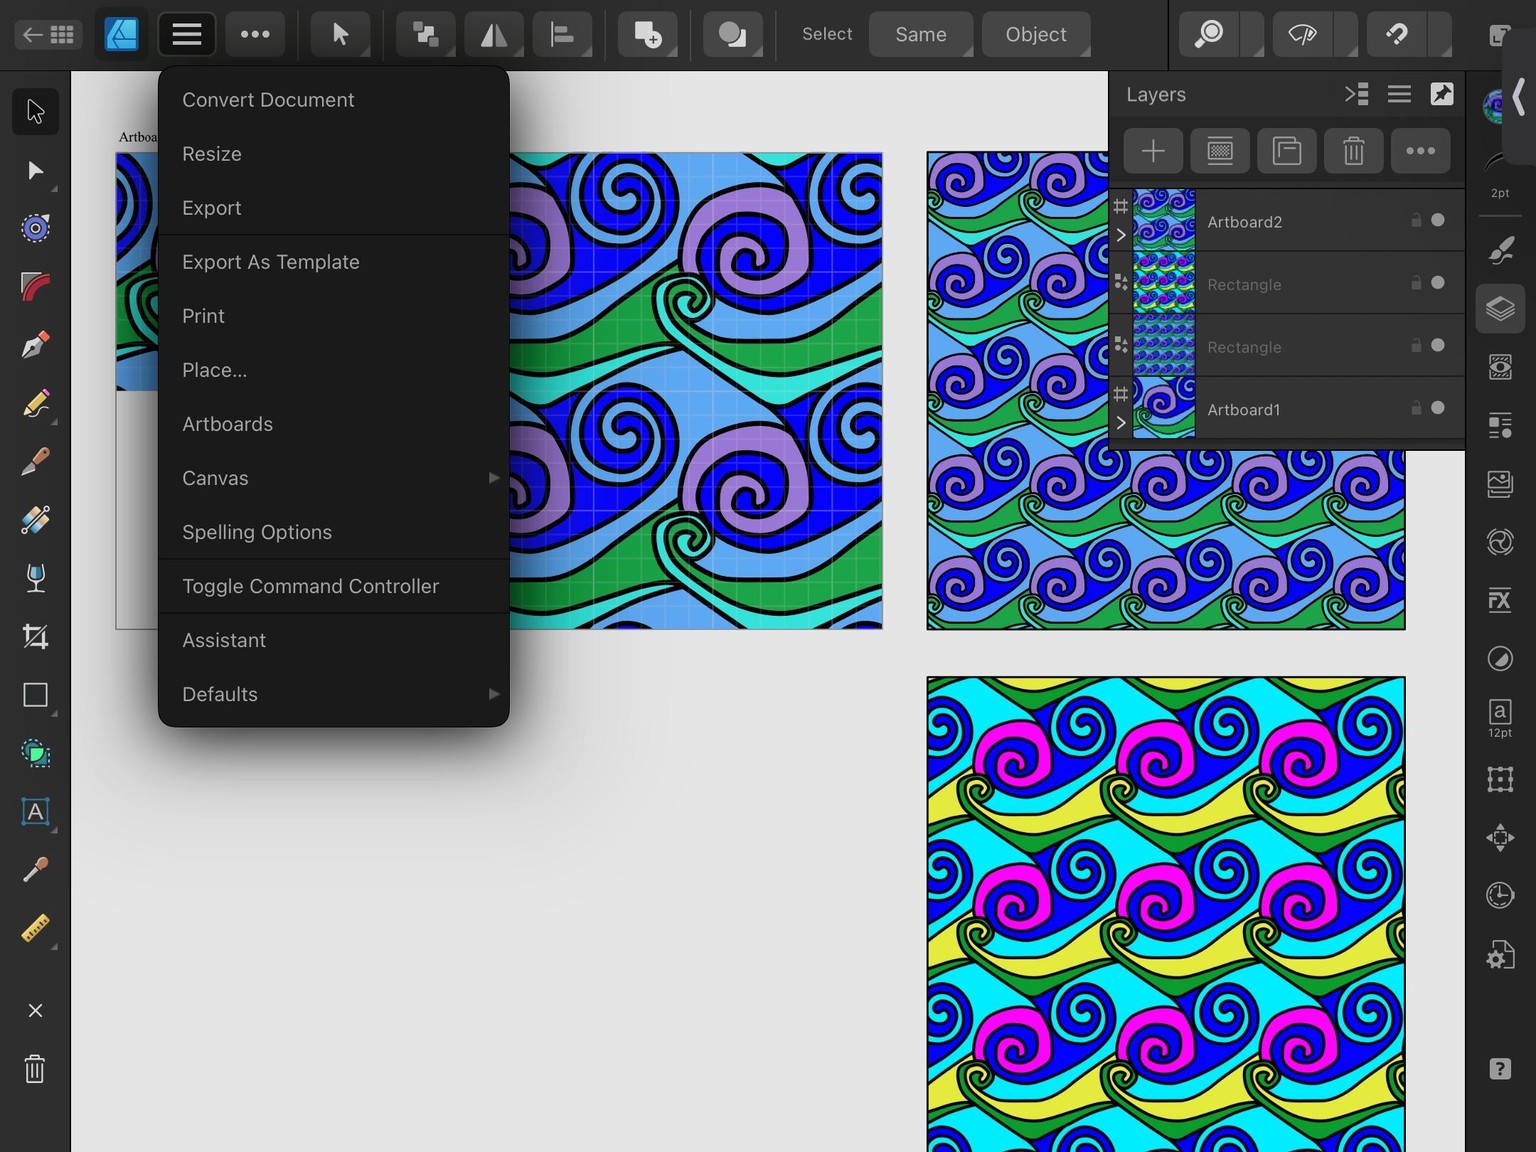Click the trash icon in left toolbar

[35, 1069]
